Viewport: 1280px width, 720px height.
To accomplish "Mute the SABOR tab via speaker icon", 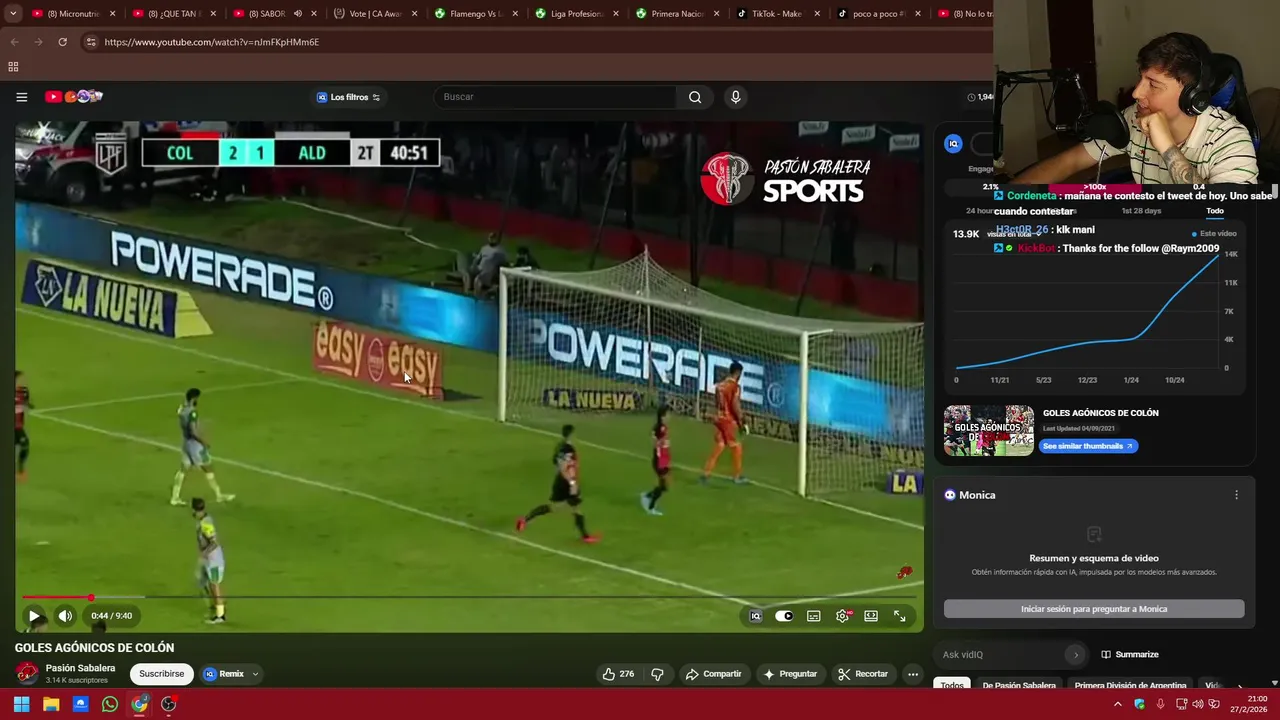I will [298, 14].
